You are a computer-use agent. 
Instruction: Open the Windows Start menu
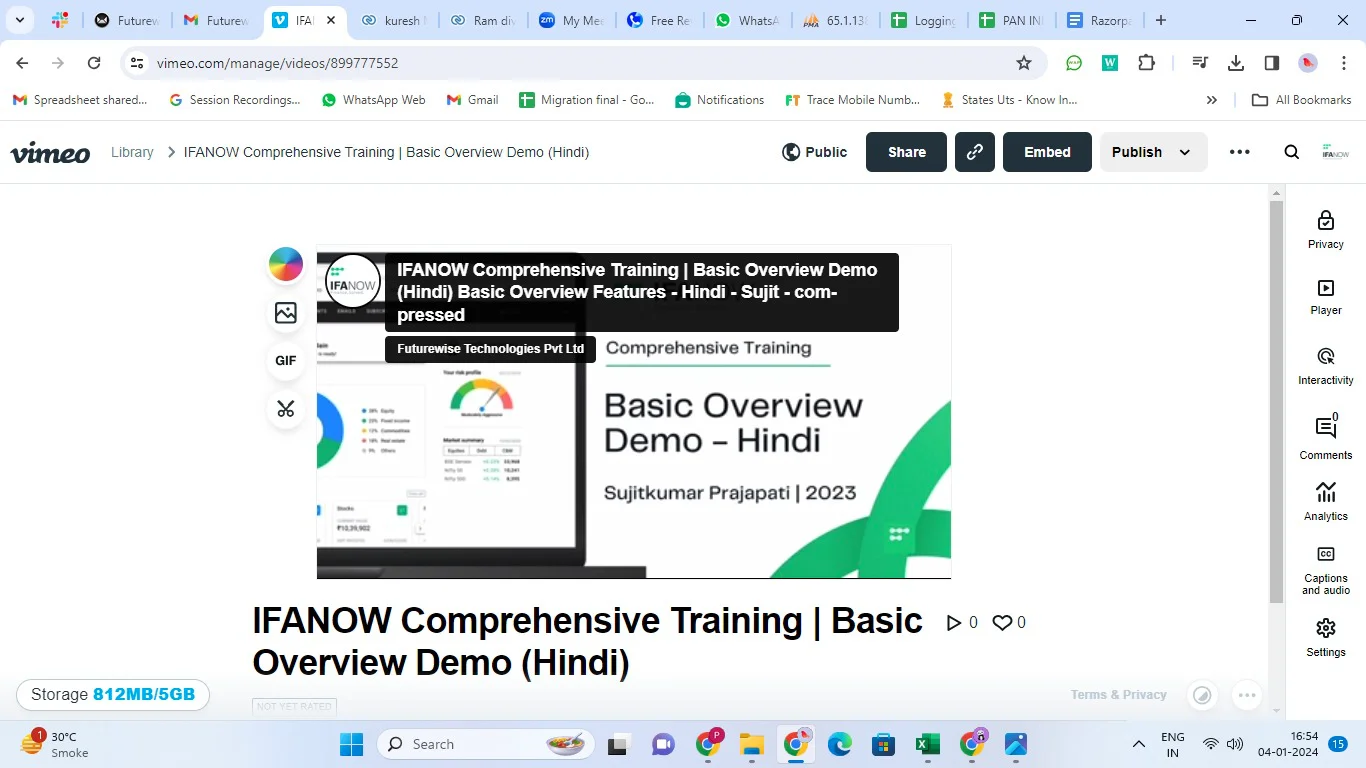click(x=351, y=744)
